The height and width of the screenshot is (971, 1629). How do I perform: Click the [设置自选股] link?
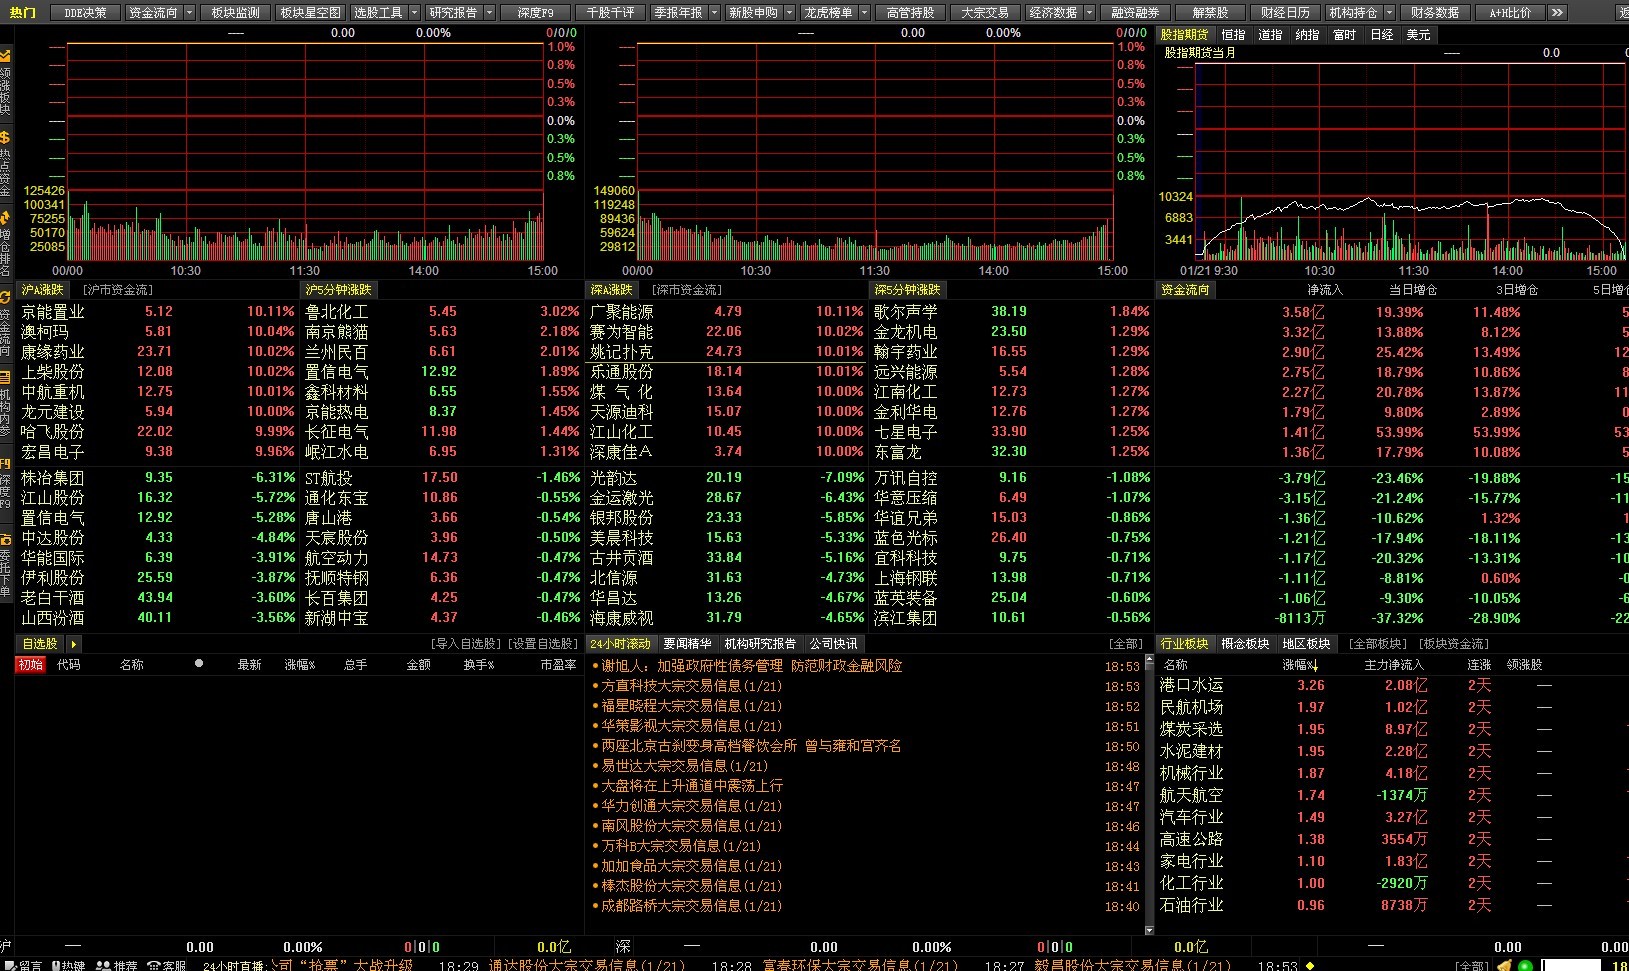[542, 644]
